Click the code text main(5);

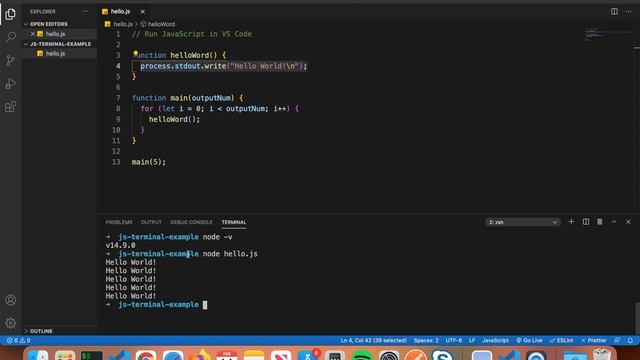click(149, 162)
